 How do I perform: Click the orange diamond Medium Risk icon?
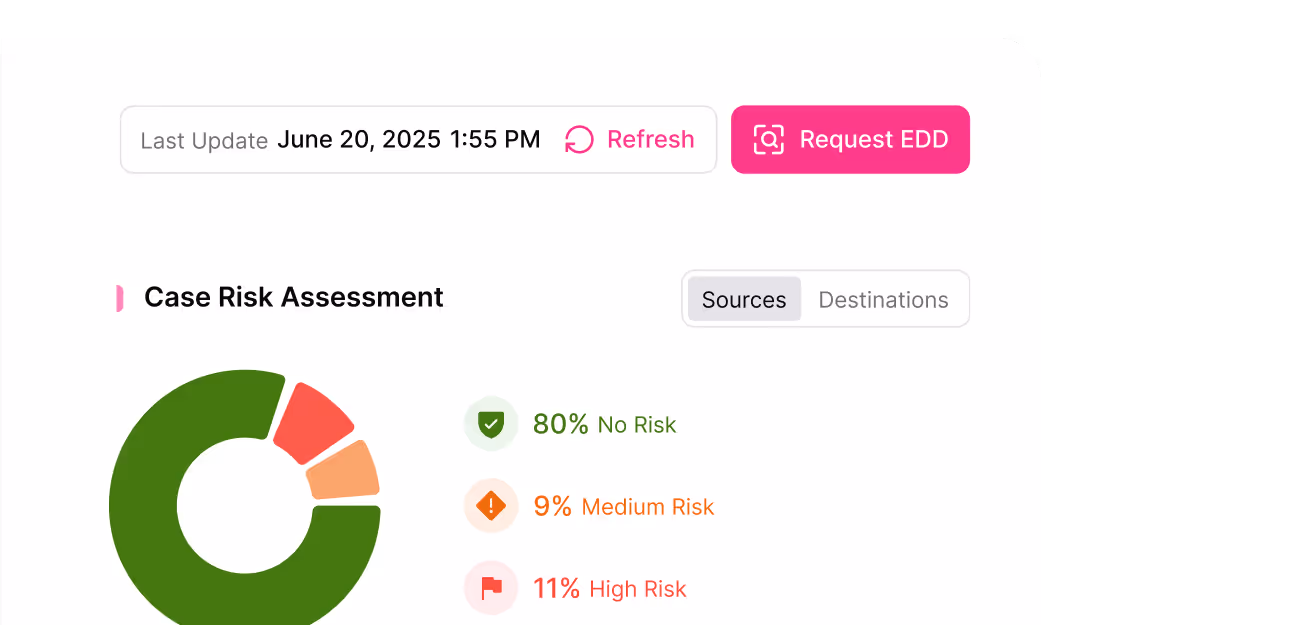point(491,506)
